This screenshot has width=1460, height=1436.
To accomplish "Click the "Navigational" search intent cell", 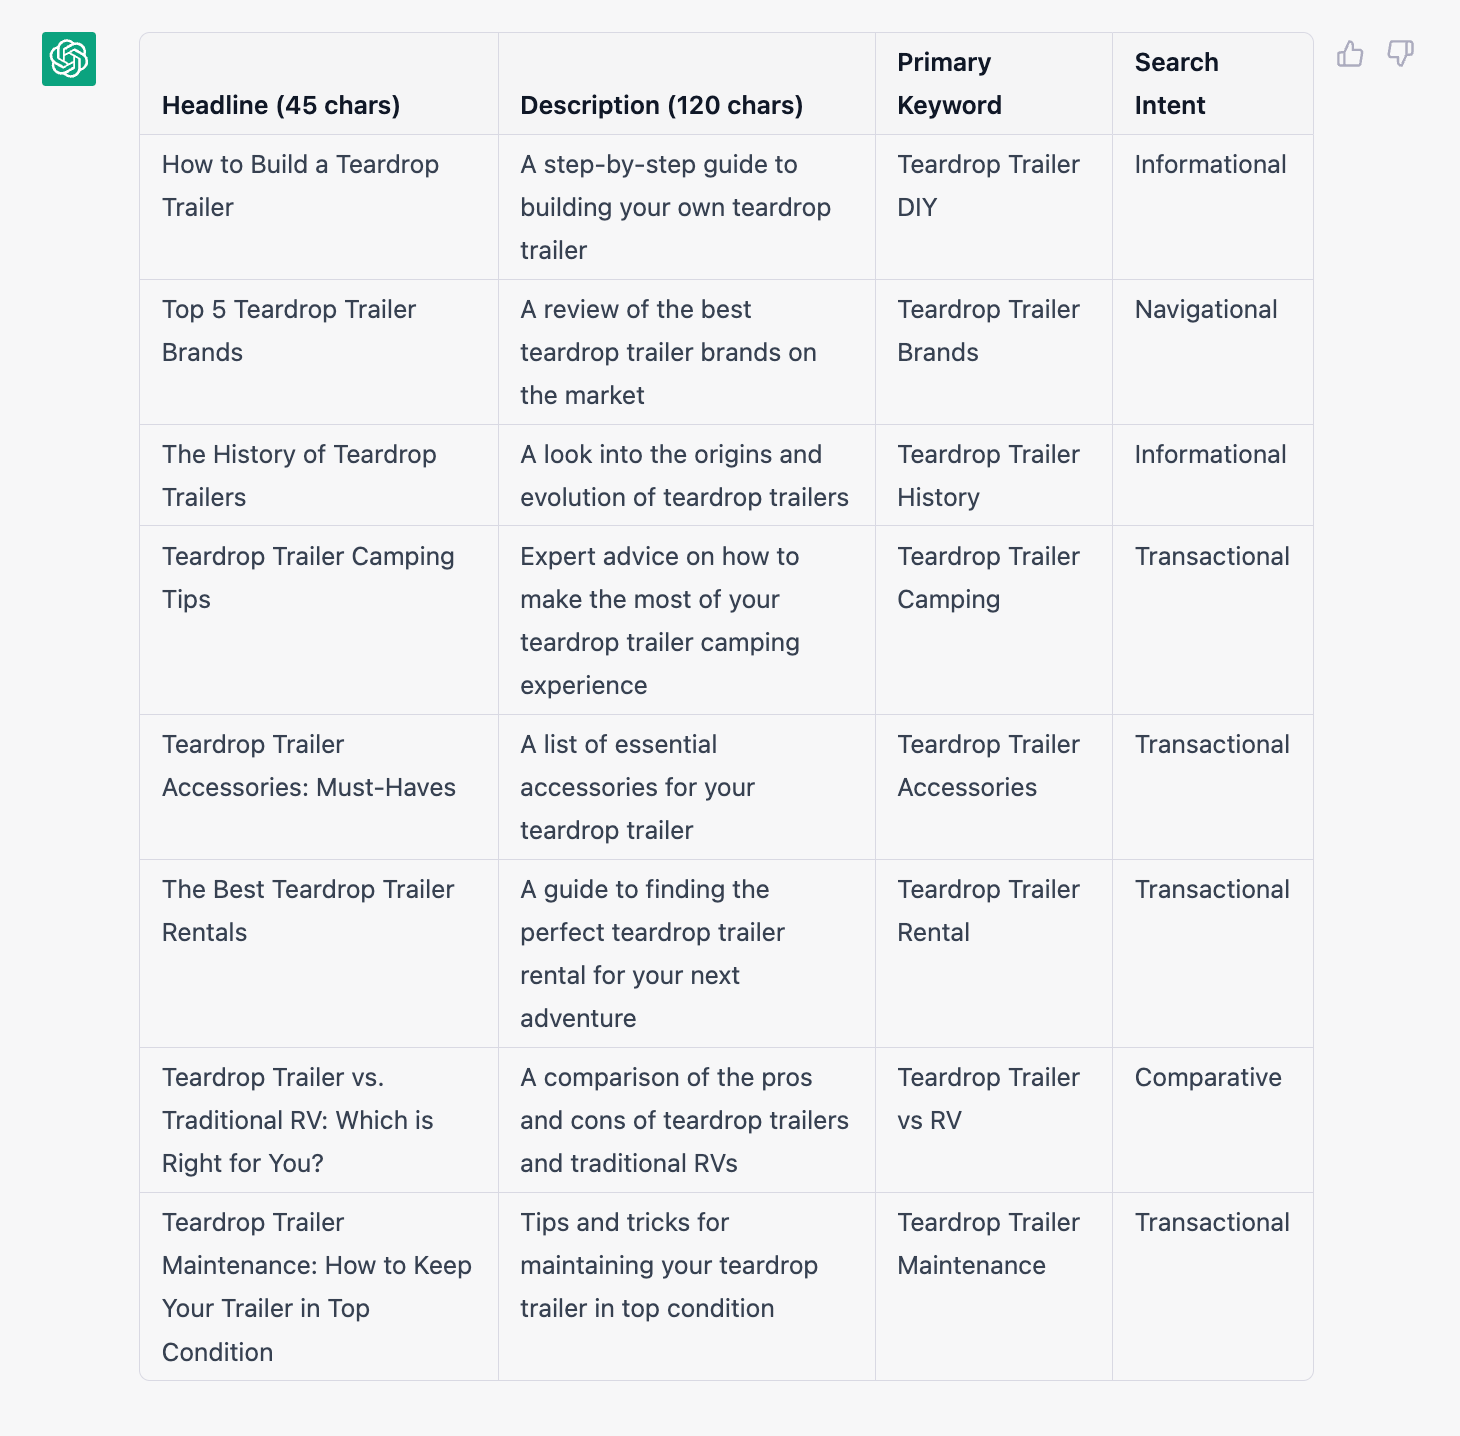I will (1206, 310).
